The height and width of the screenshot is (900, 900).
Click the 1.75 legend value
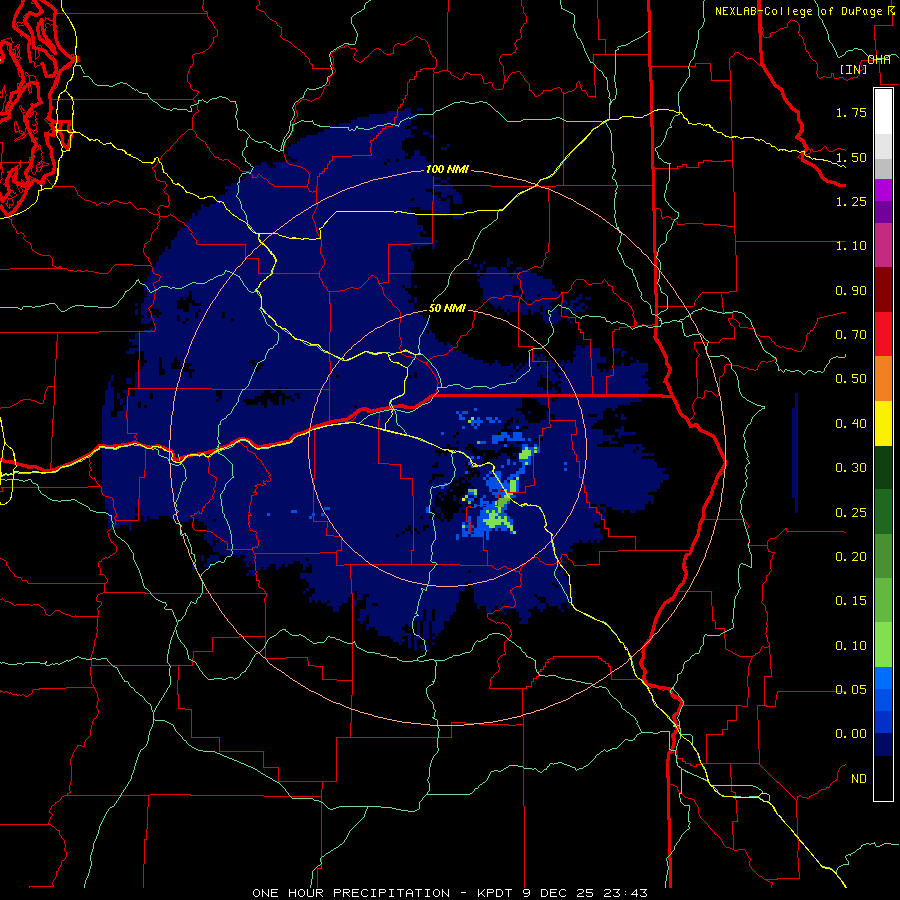coord(851,112)
